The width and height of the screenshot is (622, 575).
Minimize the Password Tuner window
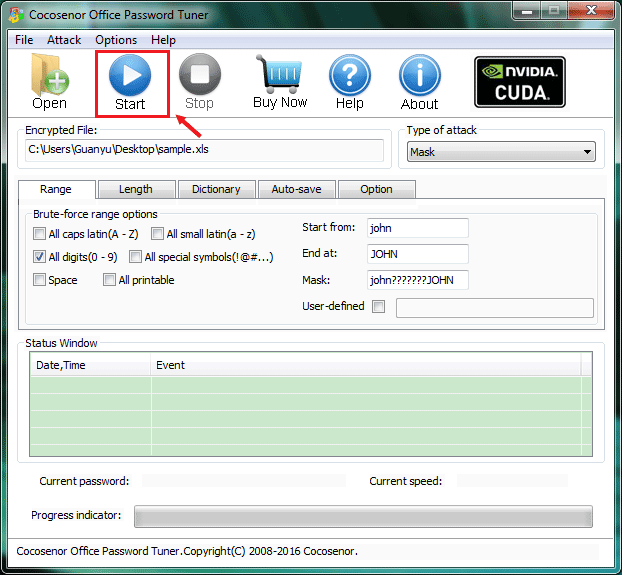(x=526, y=11)
